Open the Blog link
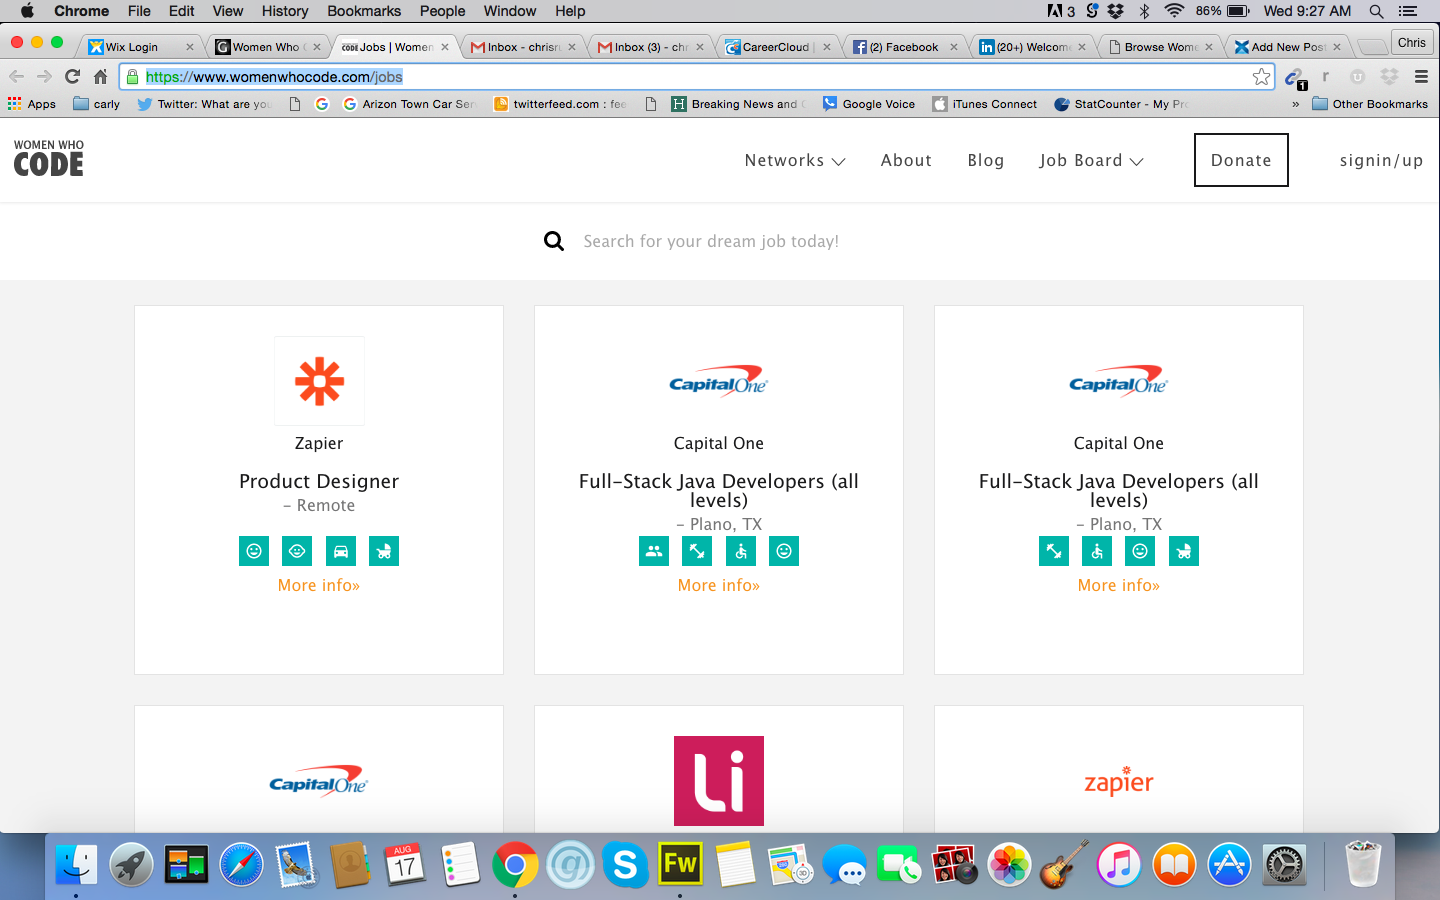1440x900 pixels. coord(986,160)
